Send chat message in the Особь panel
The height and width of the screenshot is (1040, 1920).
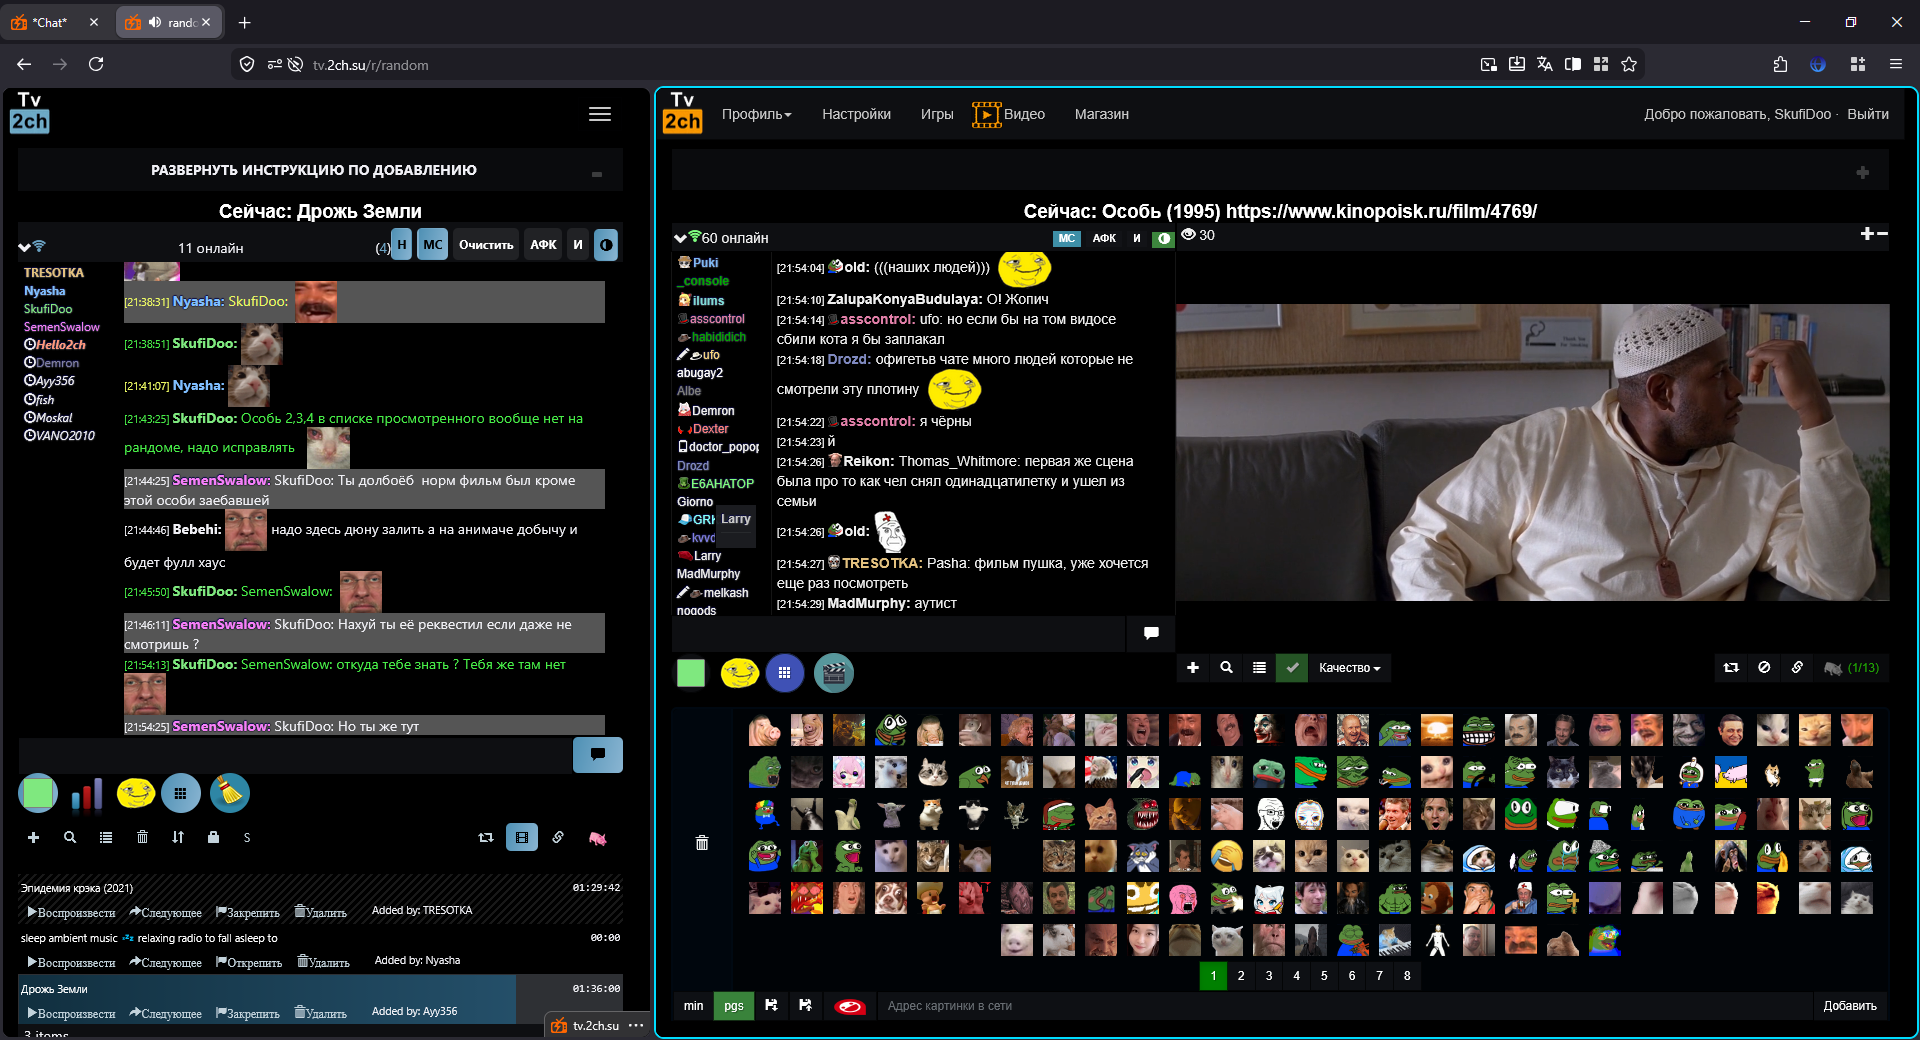1151,633
